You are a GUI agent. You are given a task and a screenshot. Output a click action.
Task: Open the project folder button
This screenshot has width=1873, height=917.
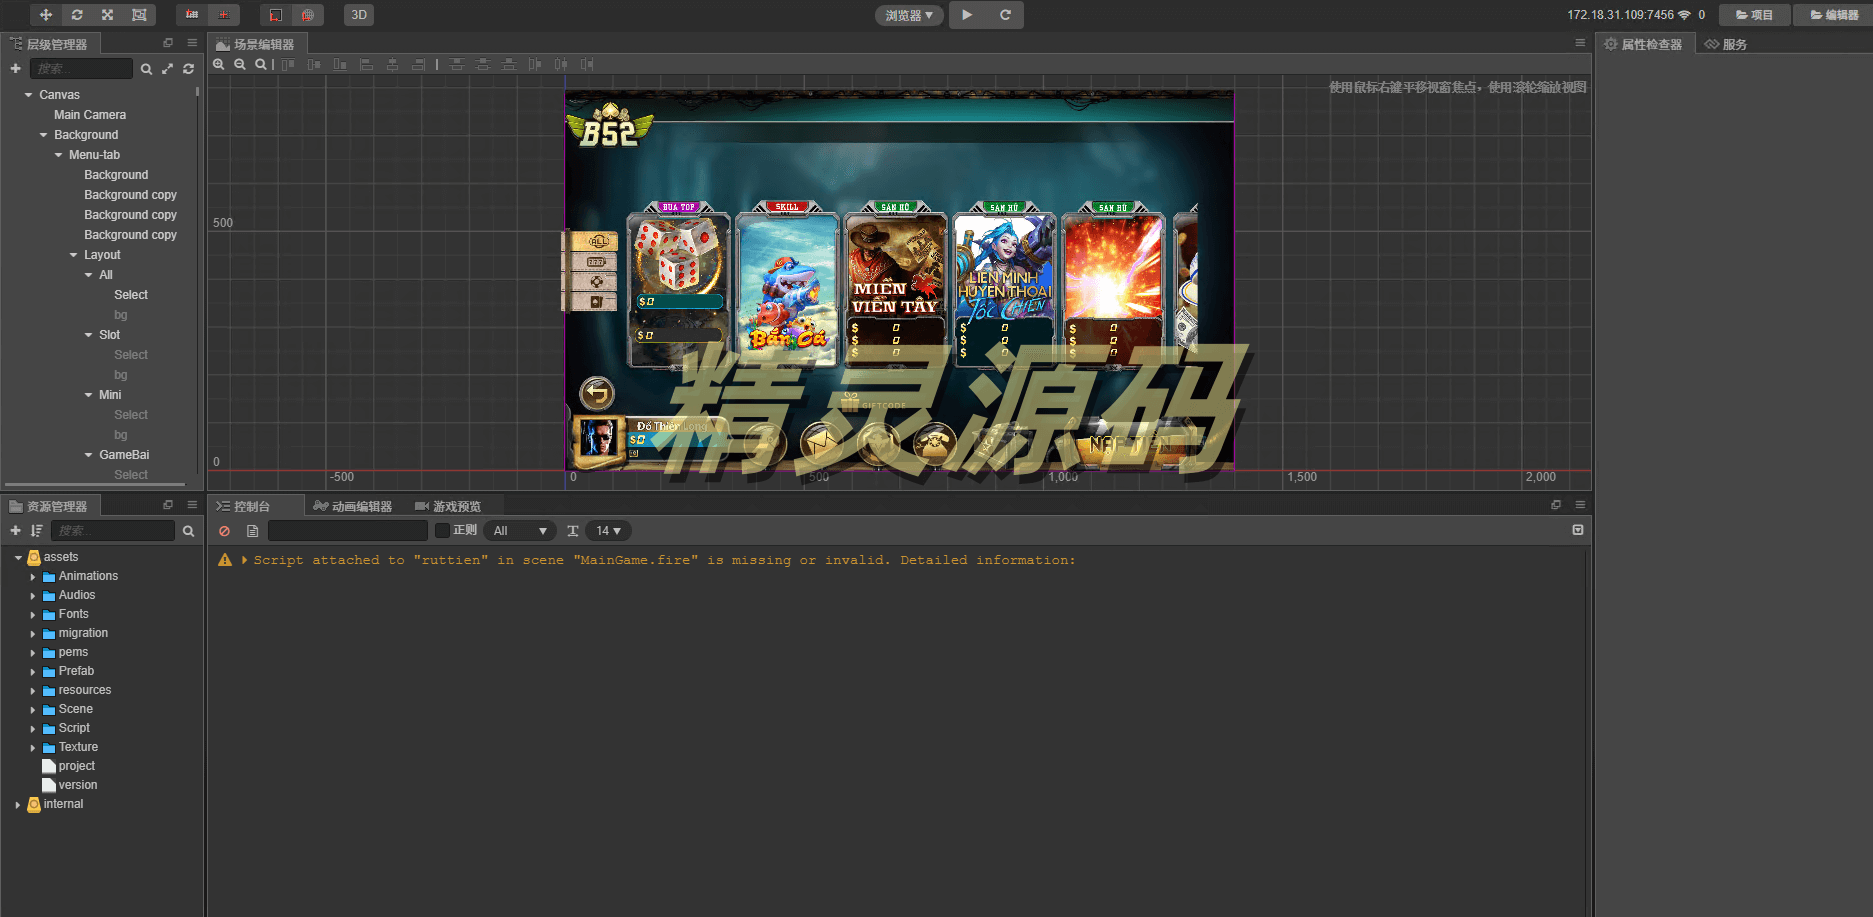tap(1755, 15)
